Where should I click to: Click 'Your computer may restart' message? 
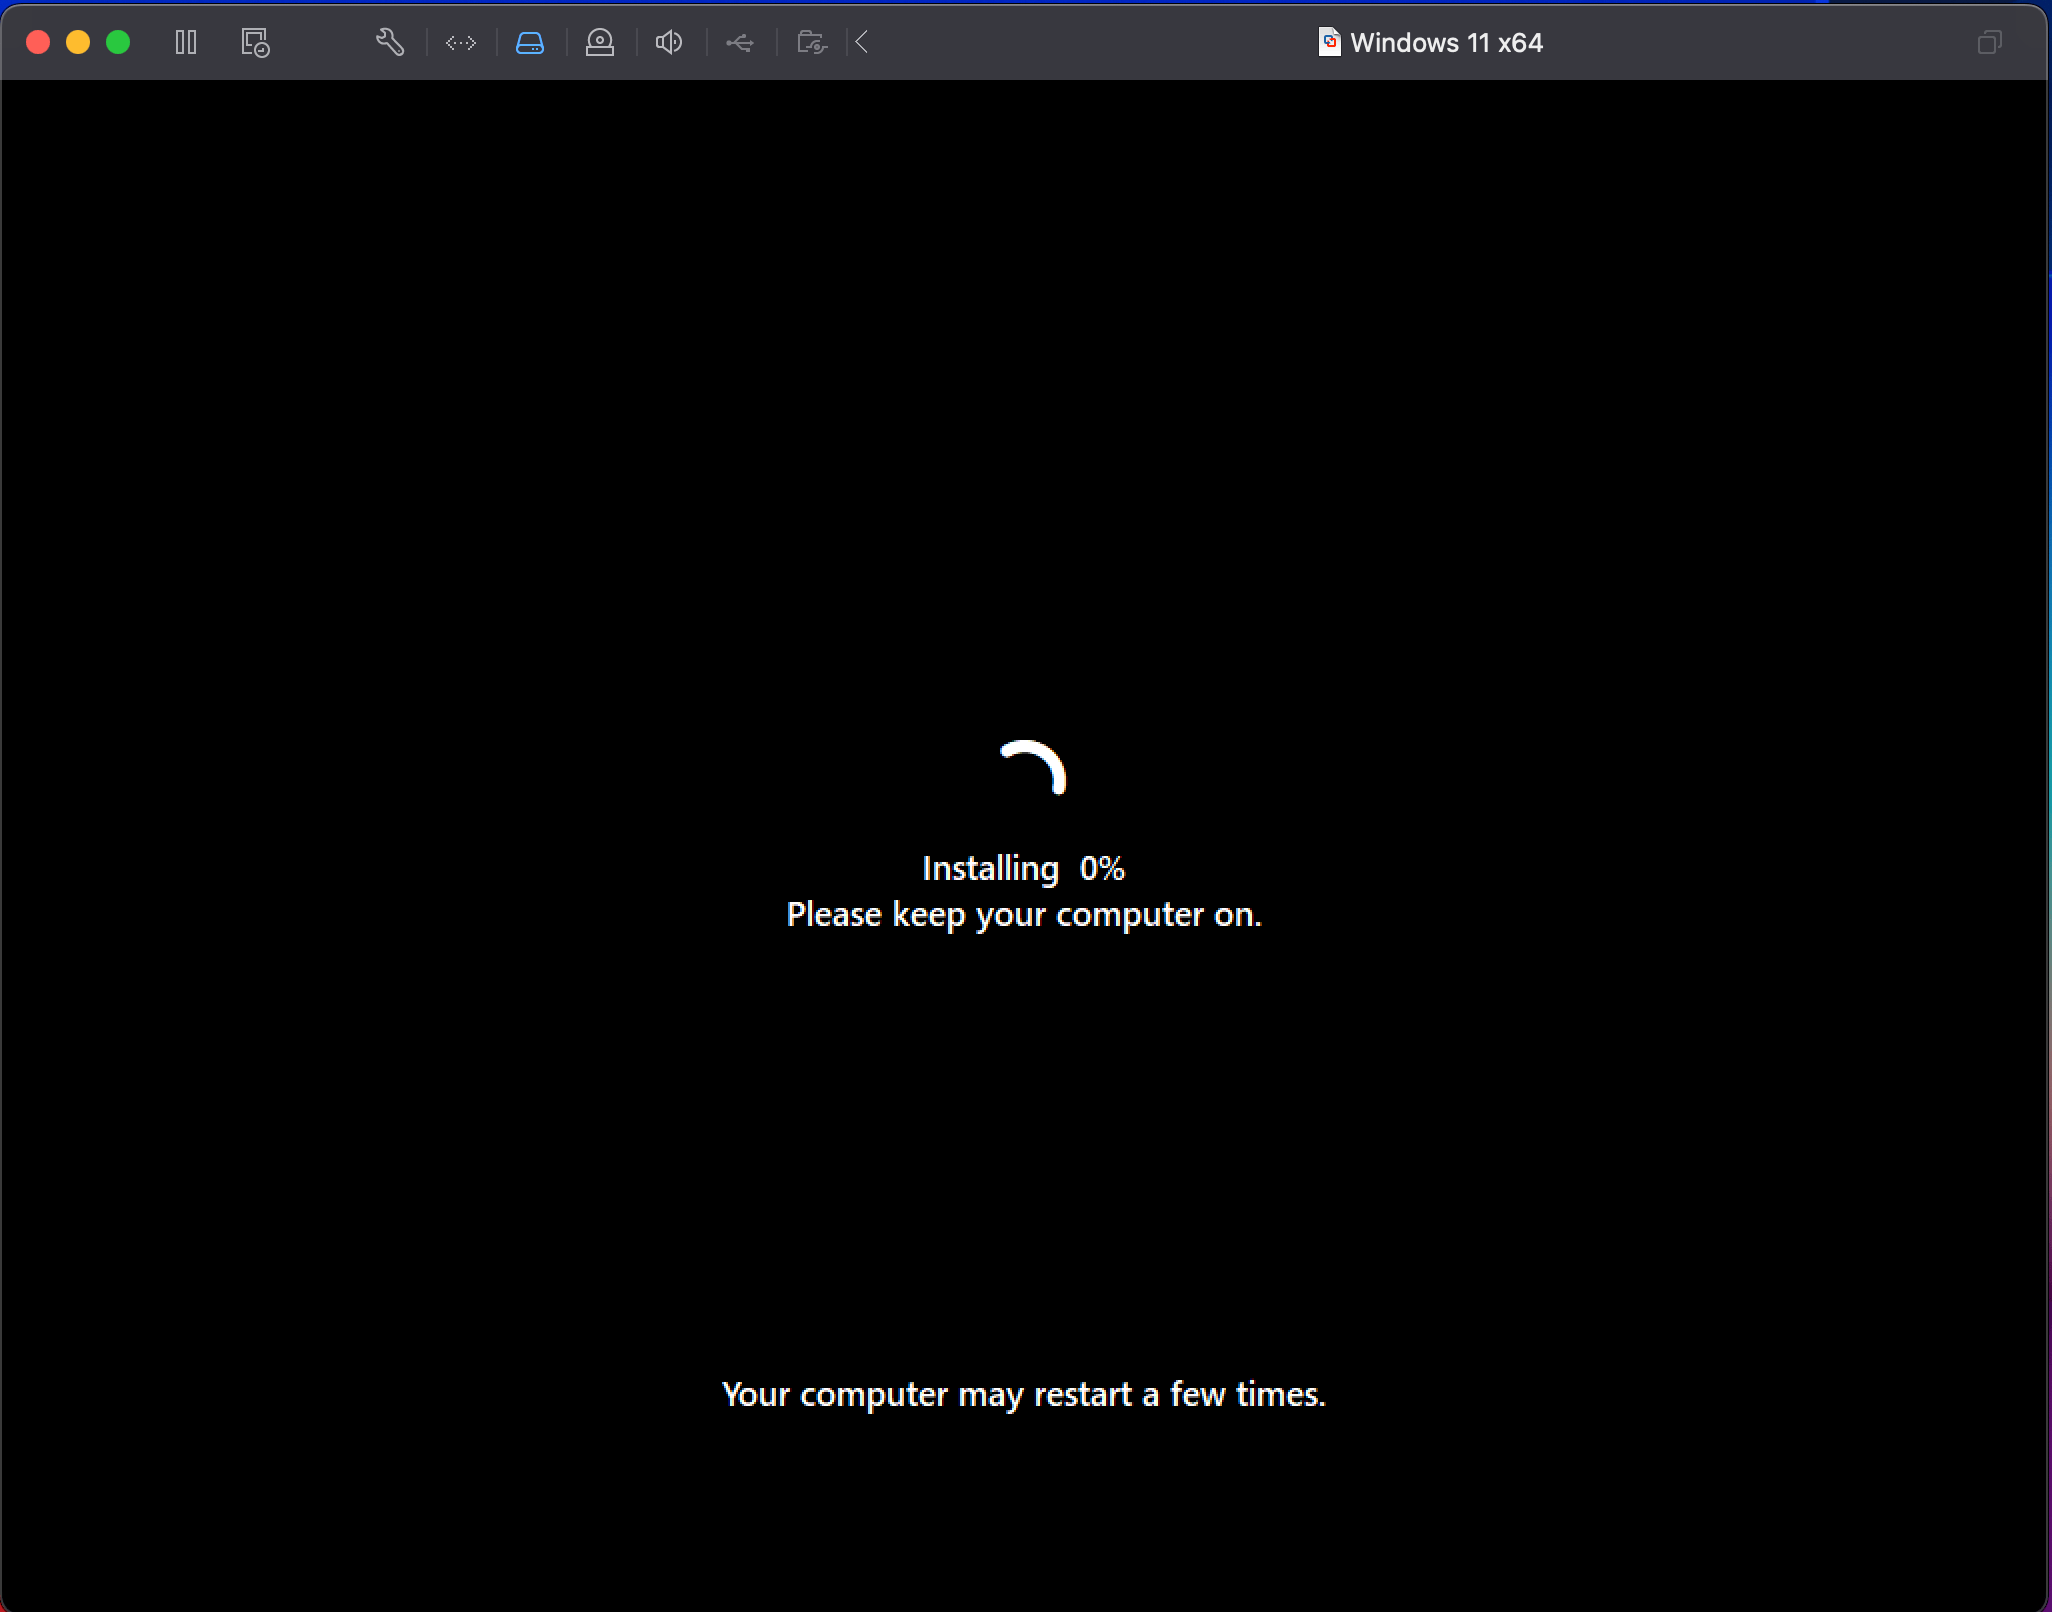click(1024, 1394)
